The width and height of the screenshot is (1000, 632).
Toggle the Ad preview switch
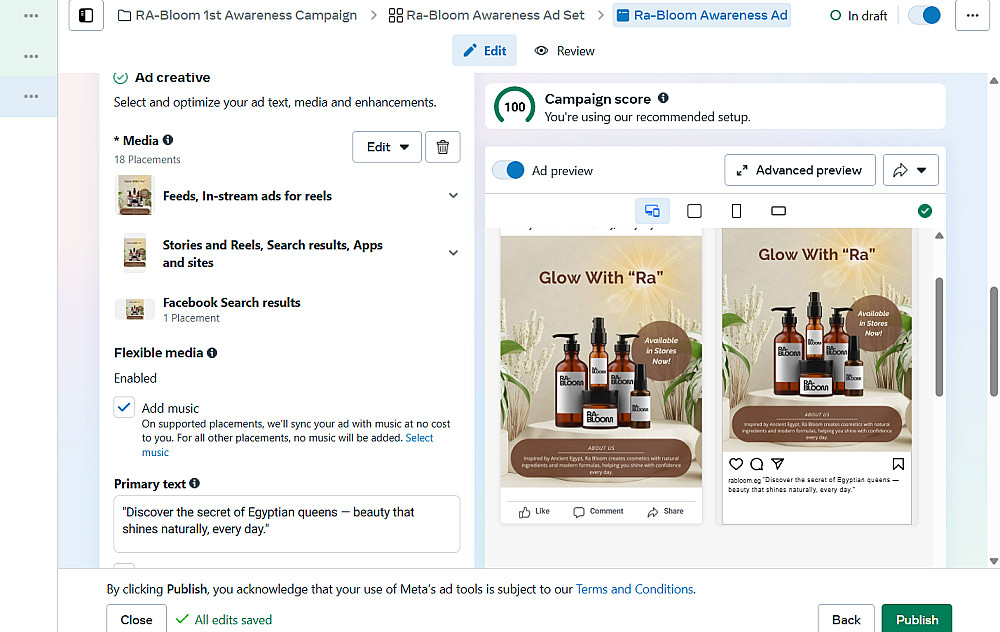[509, 170]
